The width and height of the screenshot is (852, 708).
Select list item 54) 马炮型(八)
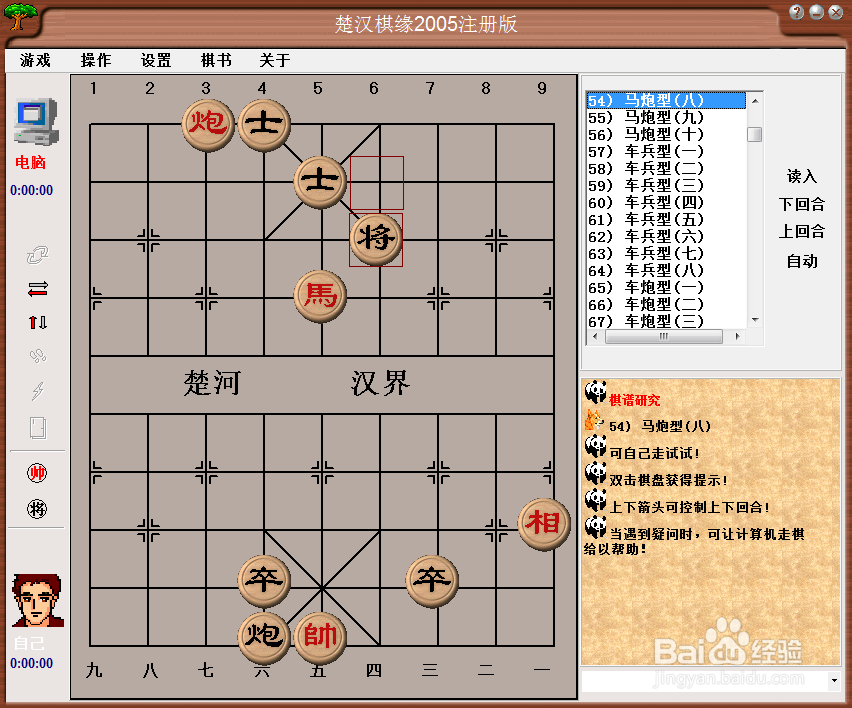pyautogui.click(x=666, y=101)
